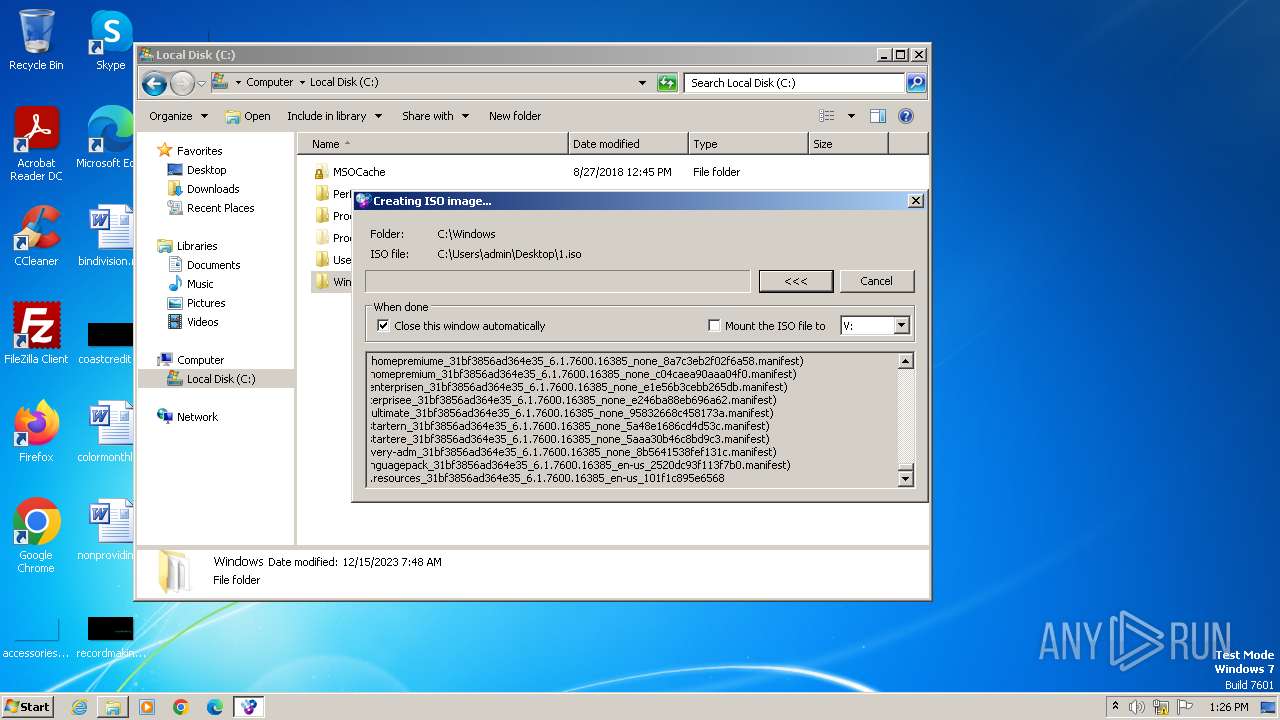Open the Share with dropdown
This screenshot has width=1280, height=720.
pos(435,116)
